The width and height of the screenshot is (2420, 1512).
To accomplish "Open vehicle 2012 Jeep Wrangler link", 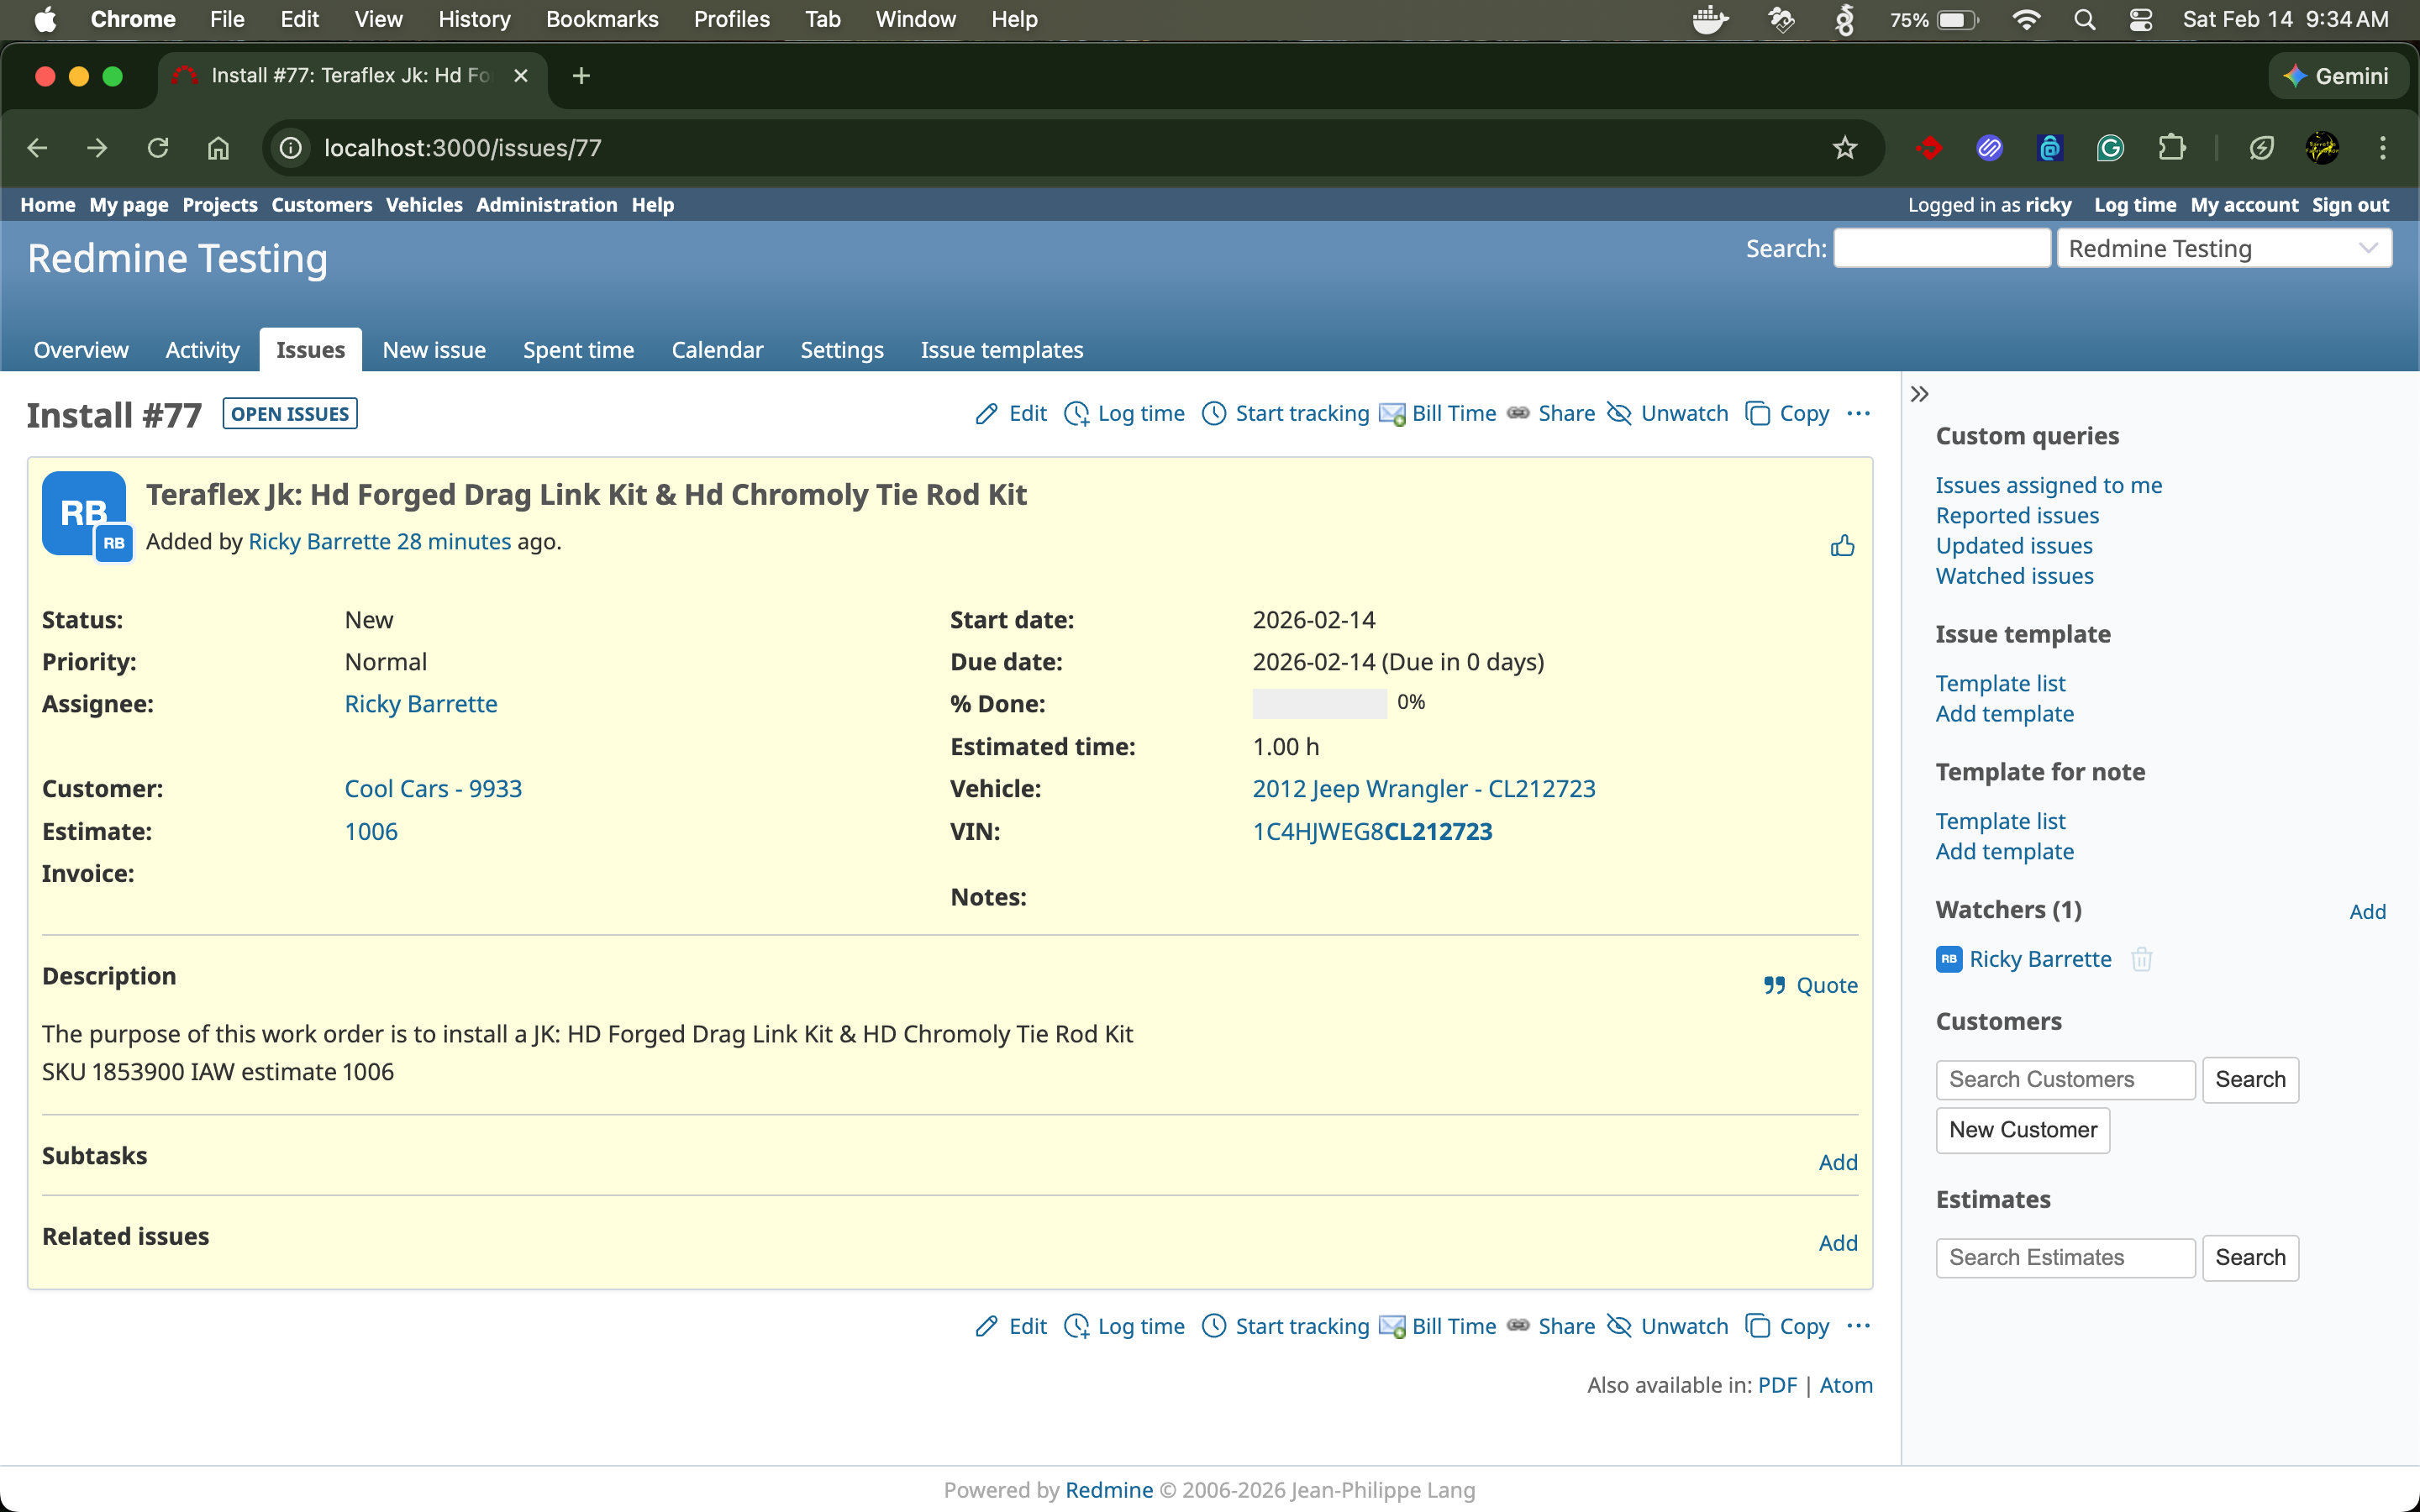I will [x=1423, y=789].
